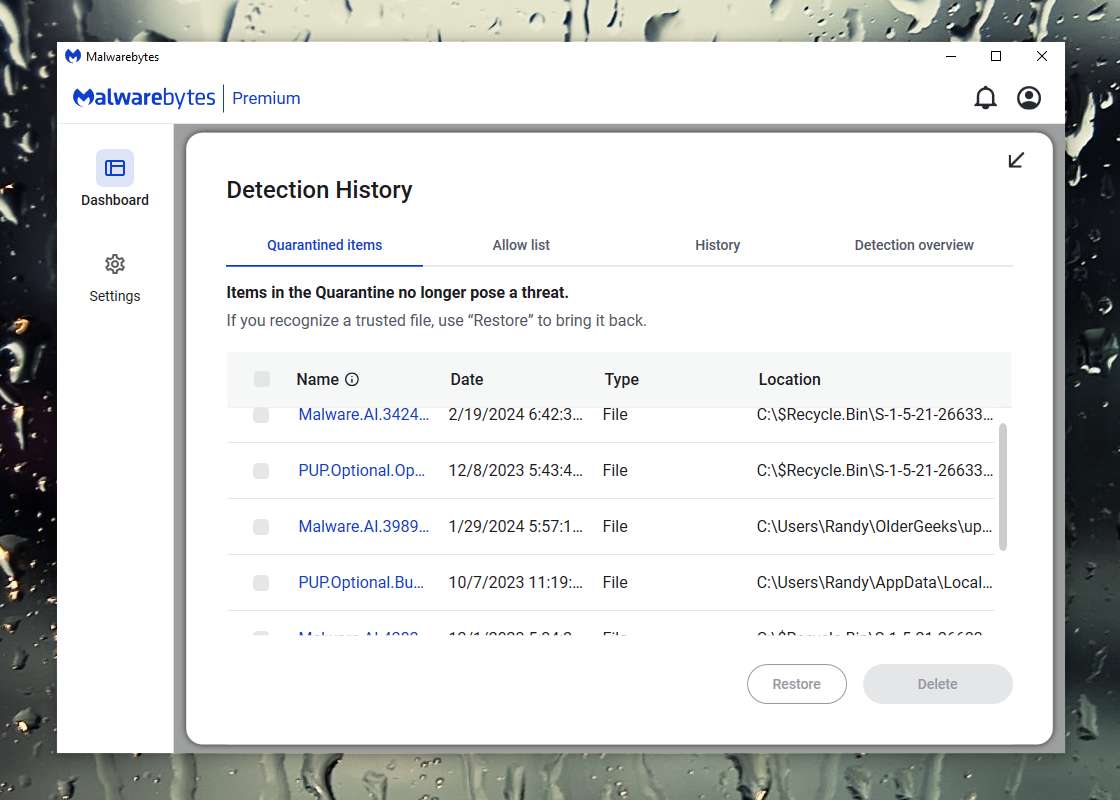1120x800 pixels.
Task: Click the date 1/29/2024 5:57:1…
Action: (516, 526)
